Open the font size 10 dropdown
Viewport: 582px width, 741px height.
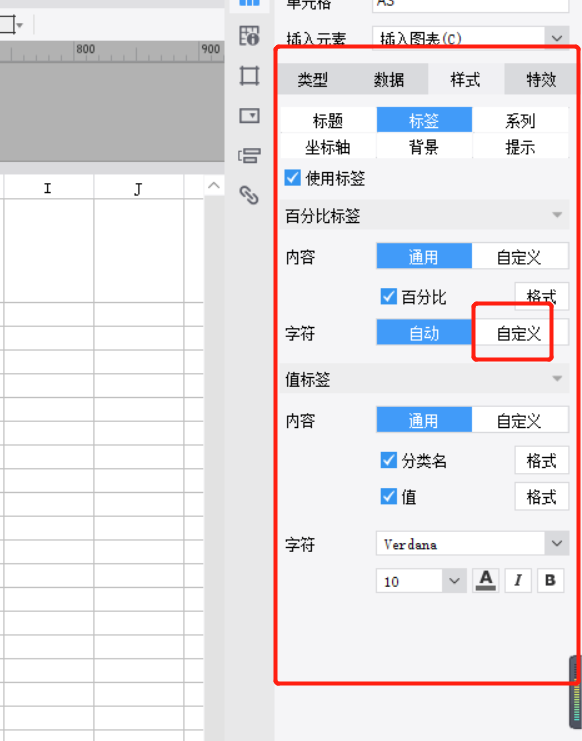pyautogui.click(x=454, y=581)
